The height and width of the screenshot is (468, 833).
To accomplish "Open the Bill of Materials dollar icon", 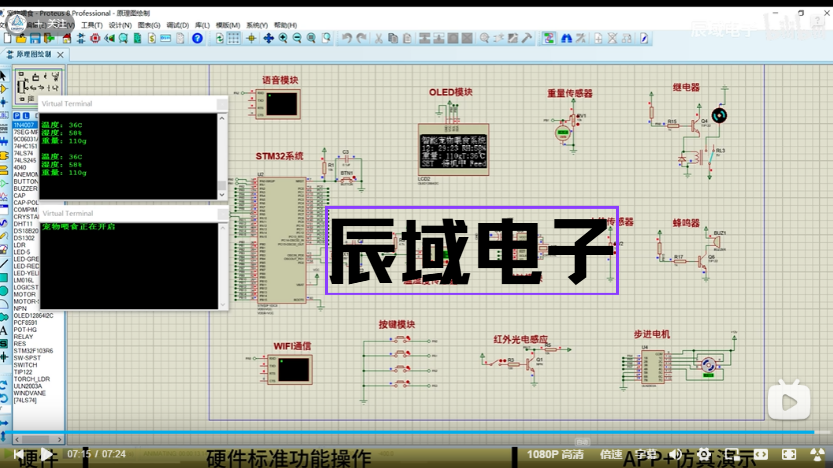I will click(151, 38).
